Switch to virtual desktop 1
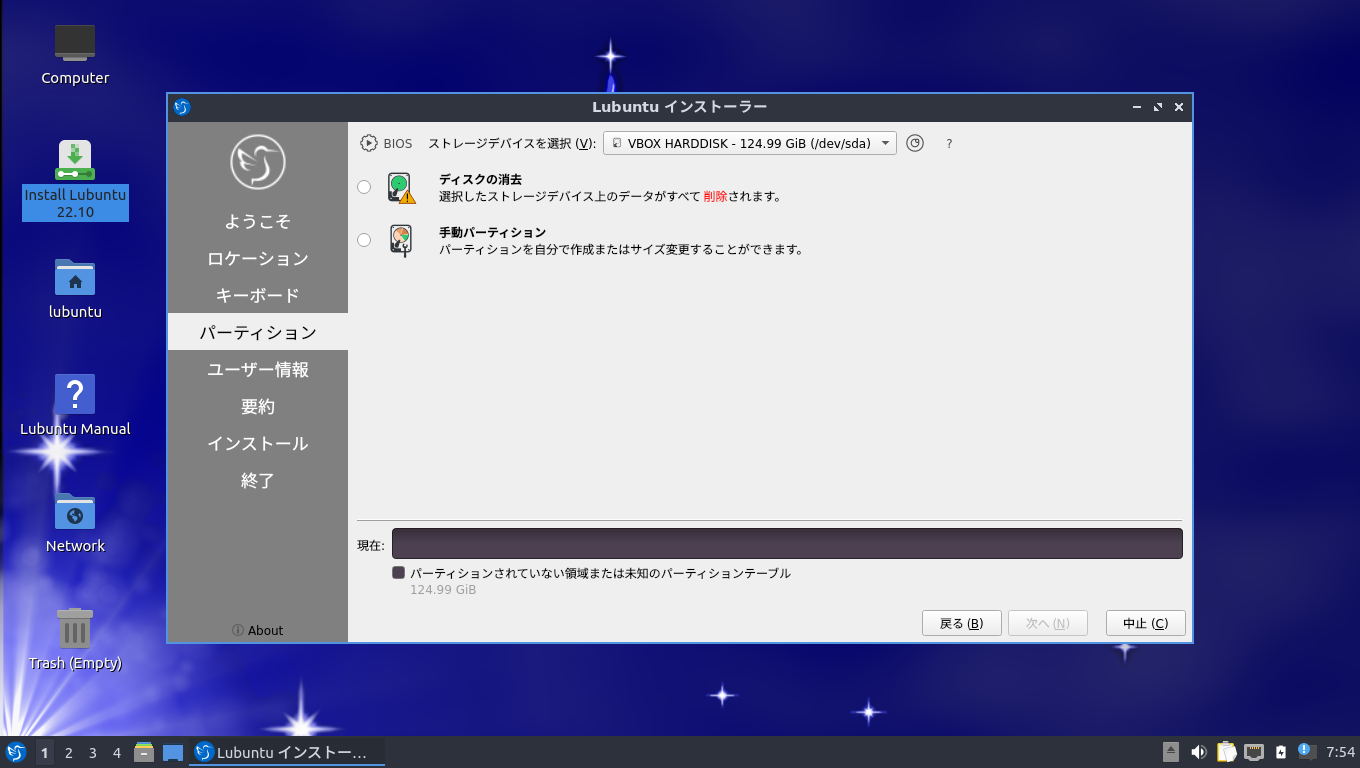The image size is (1360, 768). pos(44,753)
